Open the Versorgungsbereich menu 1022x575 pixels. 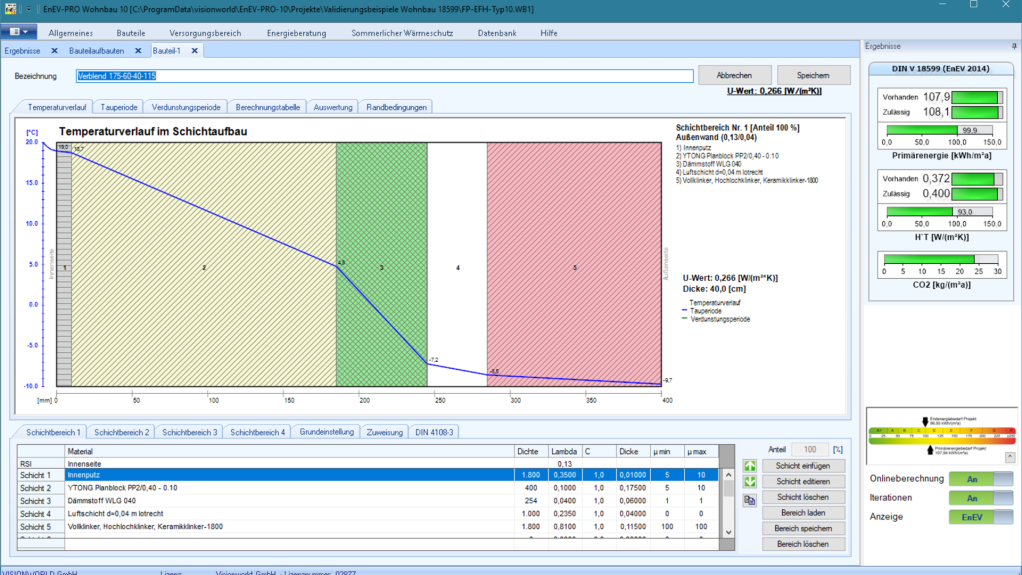tap(205, 33)
